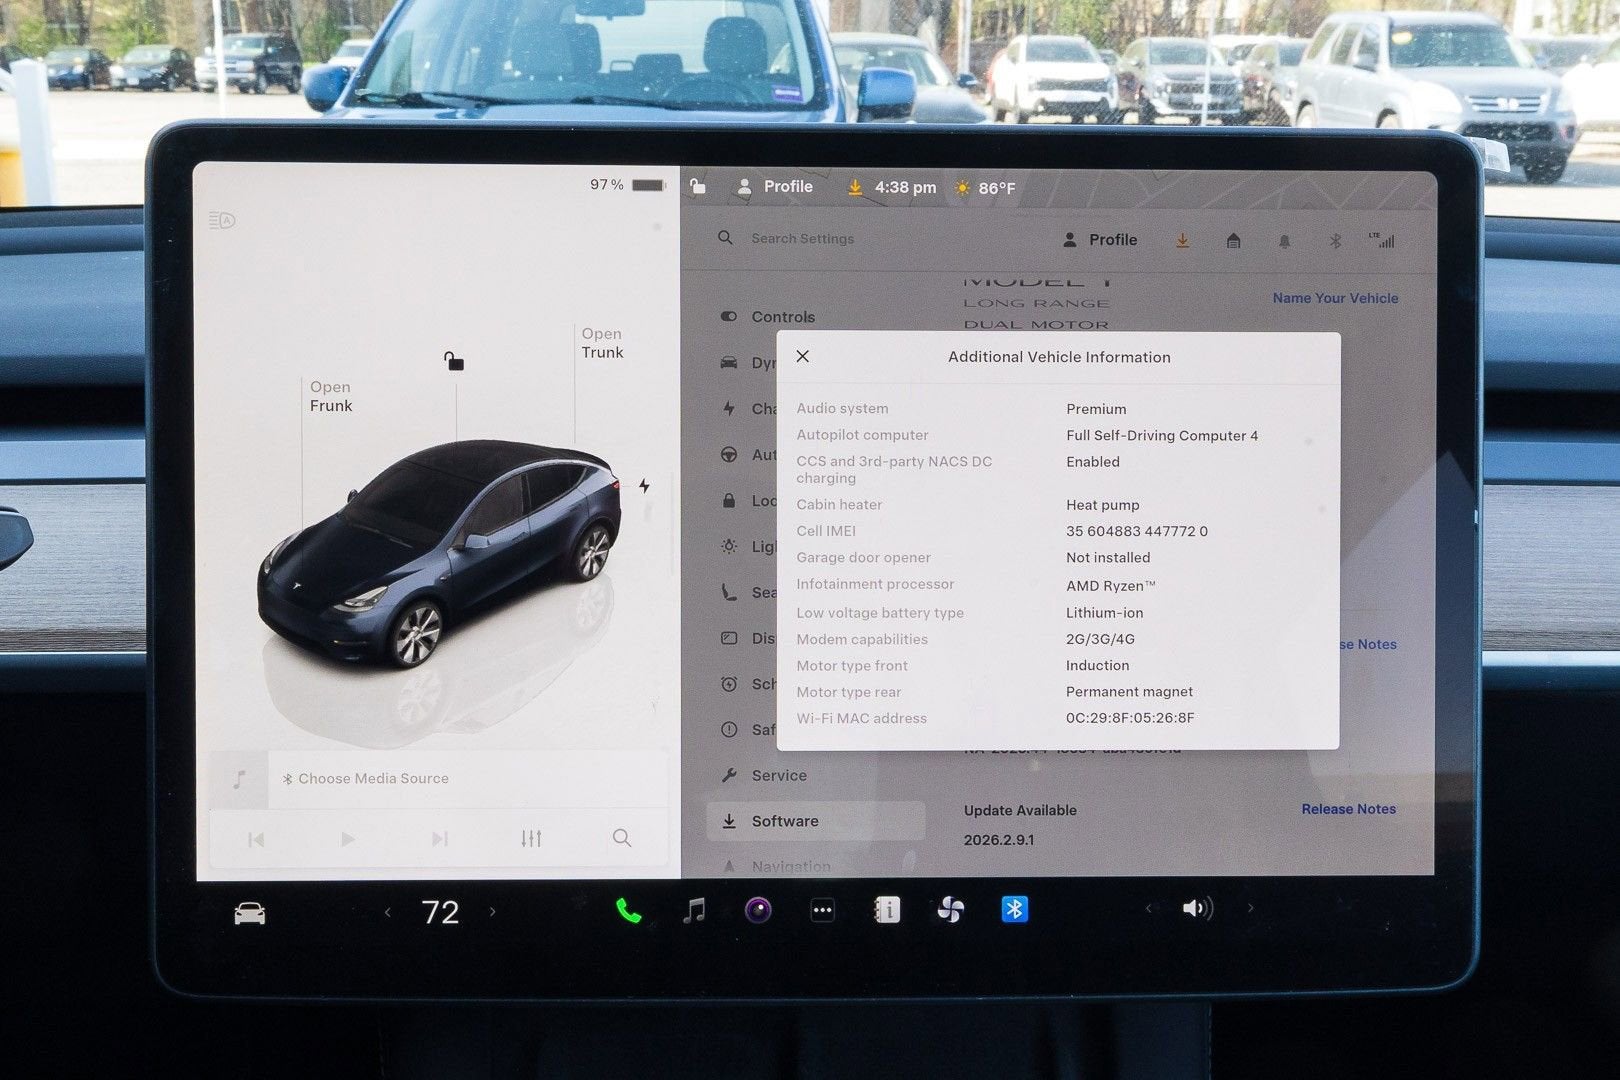
Task: Decrease cabin temperature with left arrow
Action: (388, 912)
